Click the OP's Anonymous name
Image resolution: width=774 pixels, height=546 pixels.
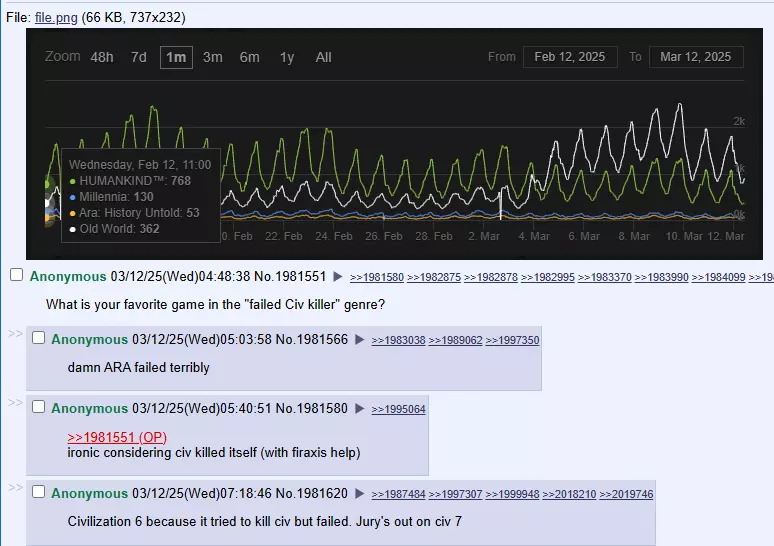68,276
